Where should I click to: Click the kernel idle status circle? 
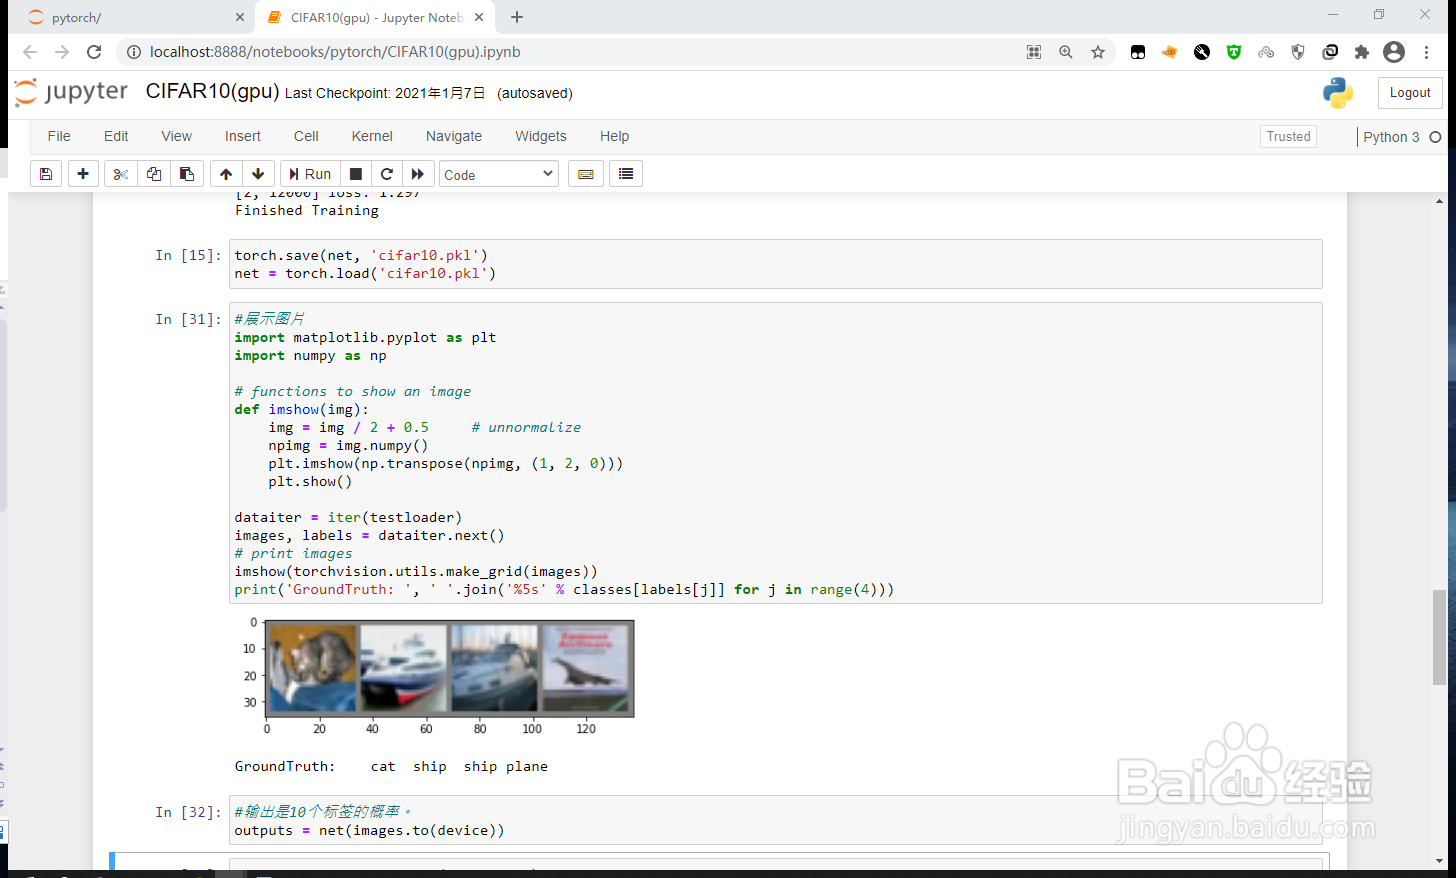click(1435, 137)
